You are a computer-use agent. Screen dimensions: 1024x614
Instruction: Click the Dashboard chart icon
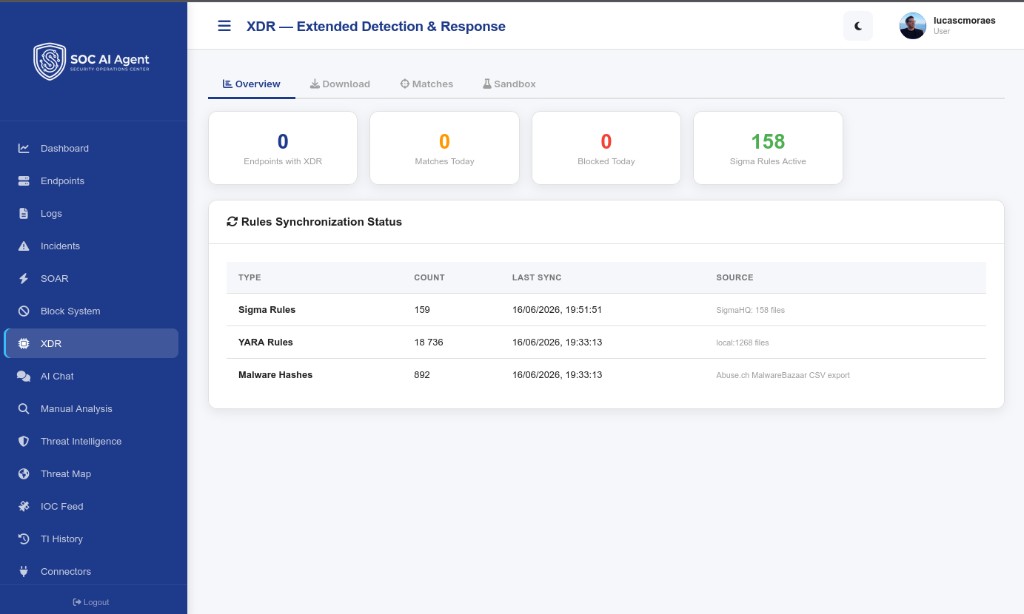coord(24,148)
